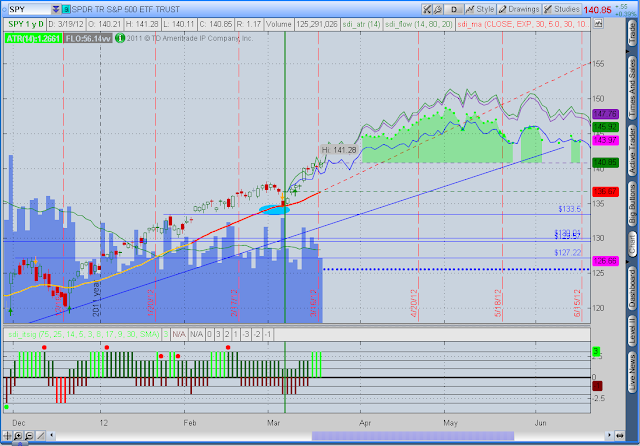Click the green 140.85 price bubble

coord(605,162)
